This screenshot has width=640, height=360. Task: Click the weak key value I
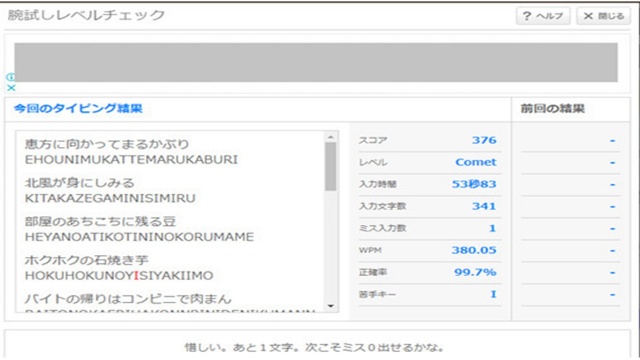coord(493,294)
